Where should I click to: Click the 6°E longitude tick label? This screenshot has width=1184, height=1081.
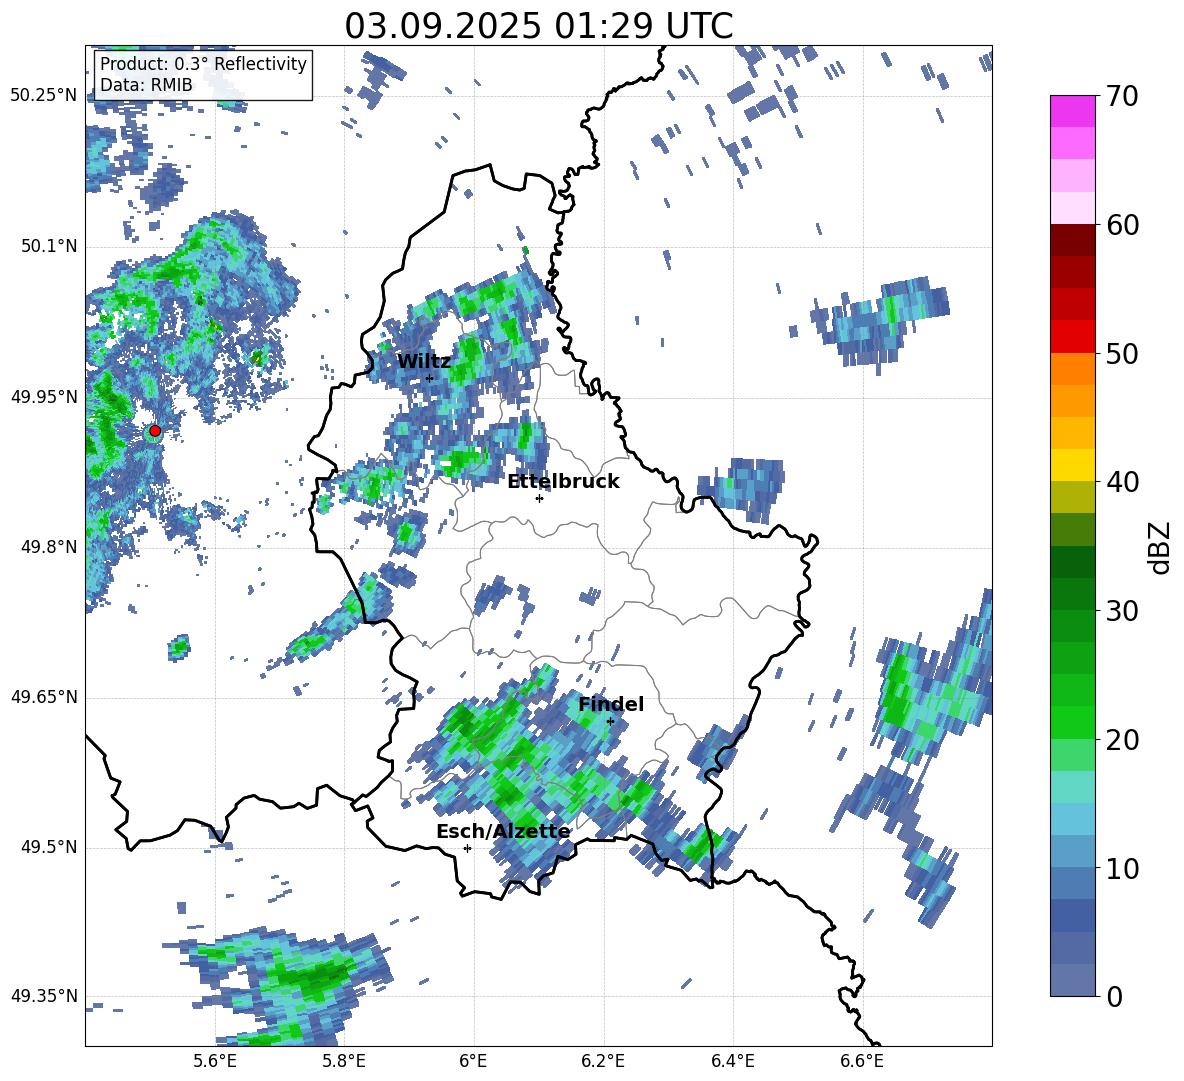pyautogui.click(x=473, y=1061)
